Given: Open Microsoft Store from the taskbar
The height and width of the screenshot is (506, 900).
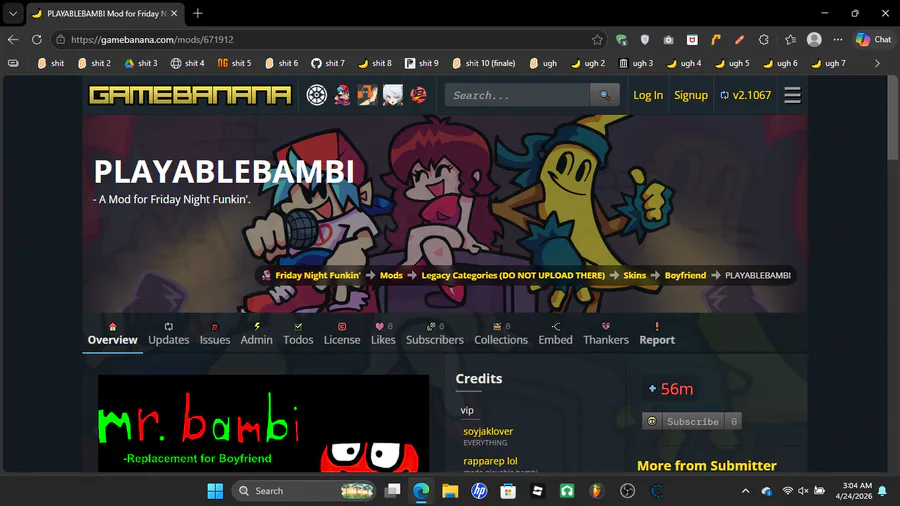Looking at the screenshot, I should [x=508, y=491].
